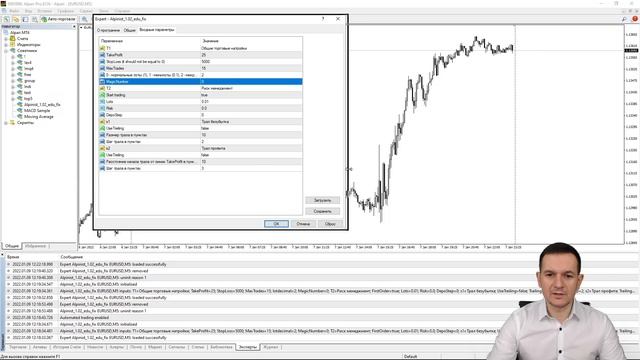Select the DepoStep parameter row
640x360 pixels.
coord(200,115)
